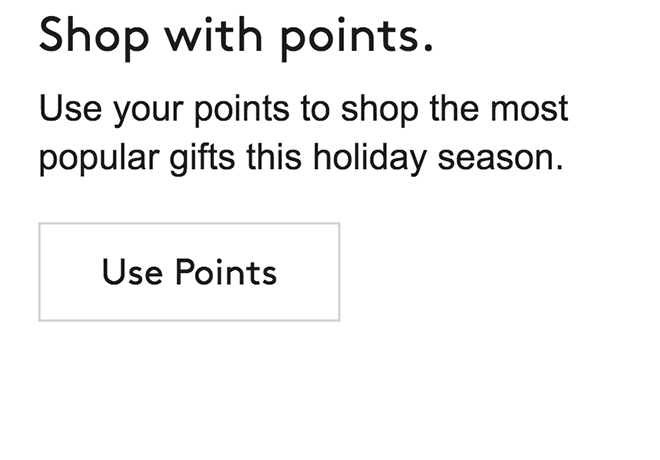Click the 'Shop with points.' heading

[236, 37]
